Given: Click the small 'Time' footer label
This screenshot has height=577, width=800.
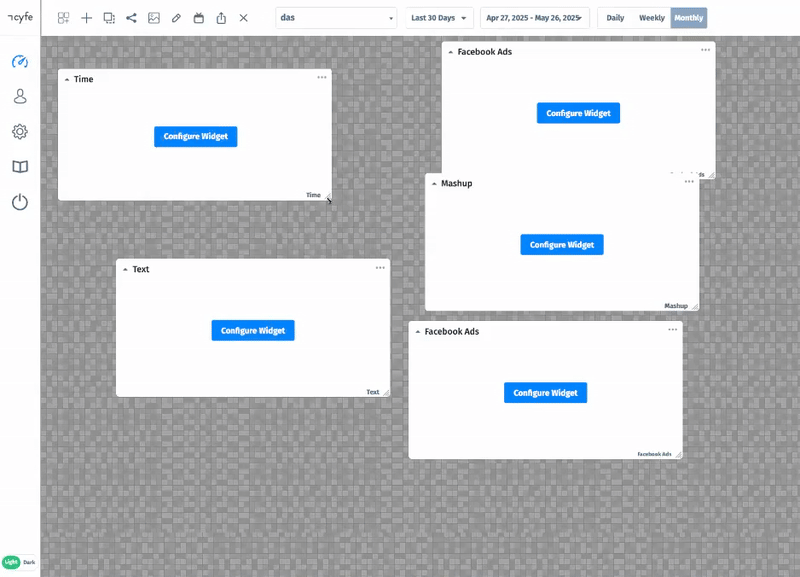Looking at the screenshot, I should point(313,195).
